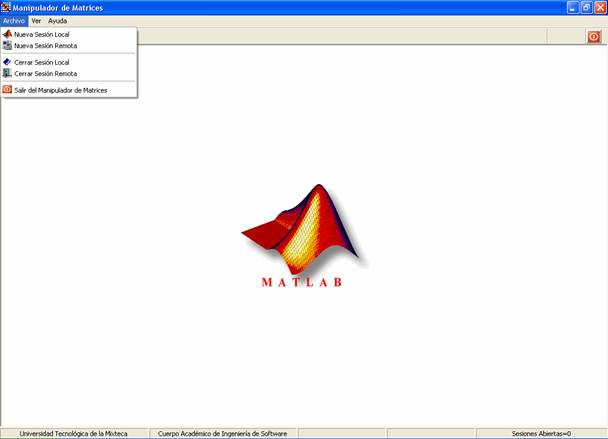Click the MATLAB logo image
The image size is (608, 439).
coord(302,236)
